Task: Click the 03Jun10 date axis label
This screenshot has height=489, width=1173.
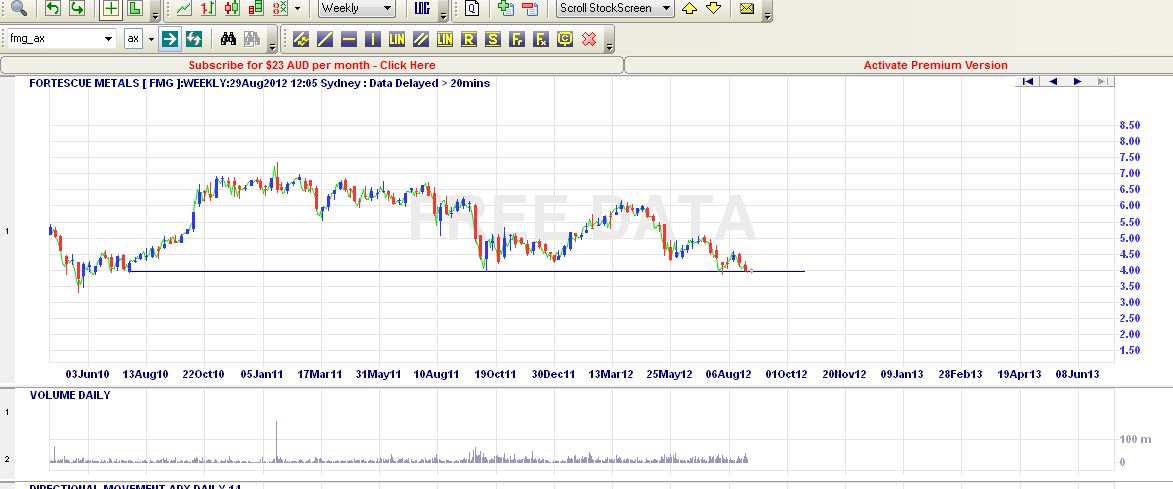Action: (x=88, y=374)
